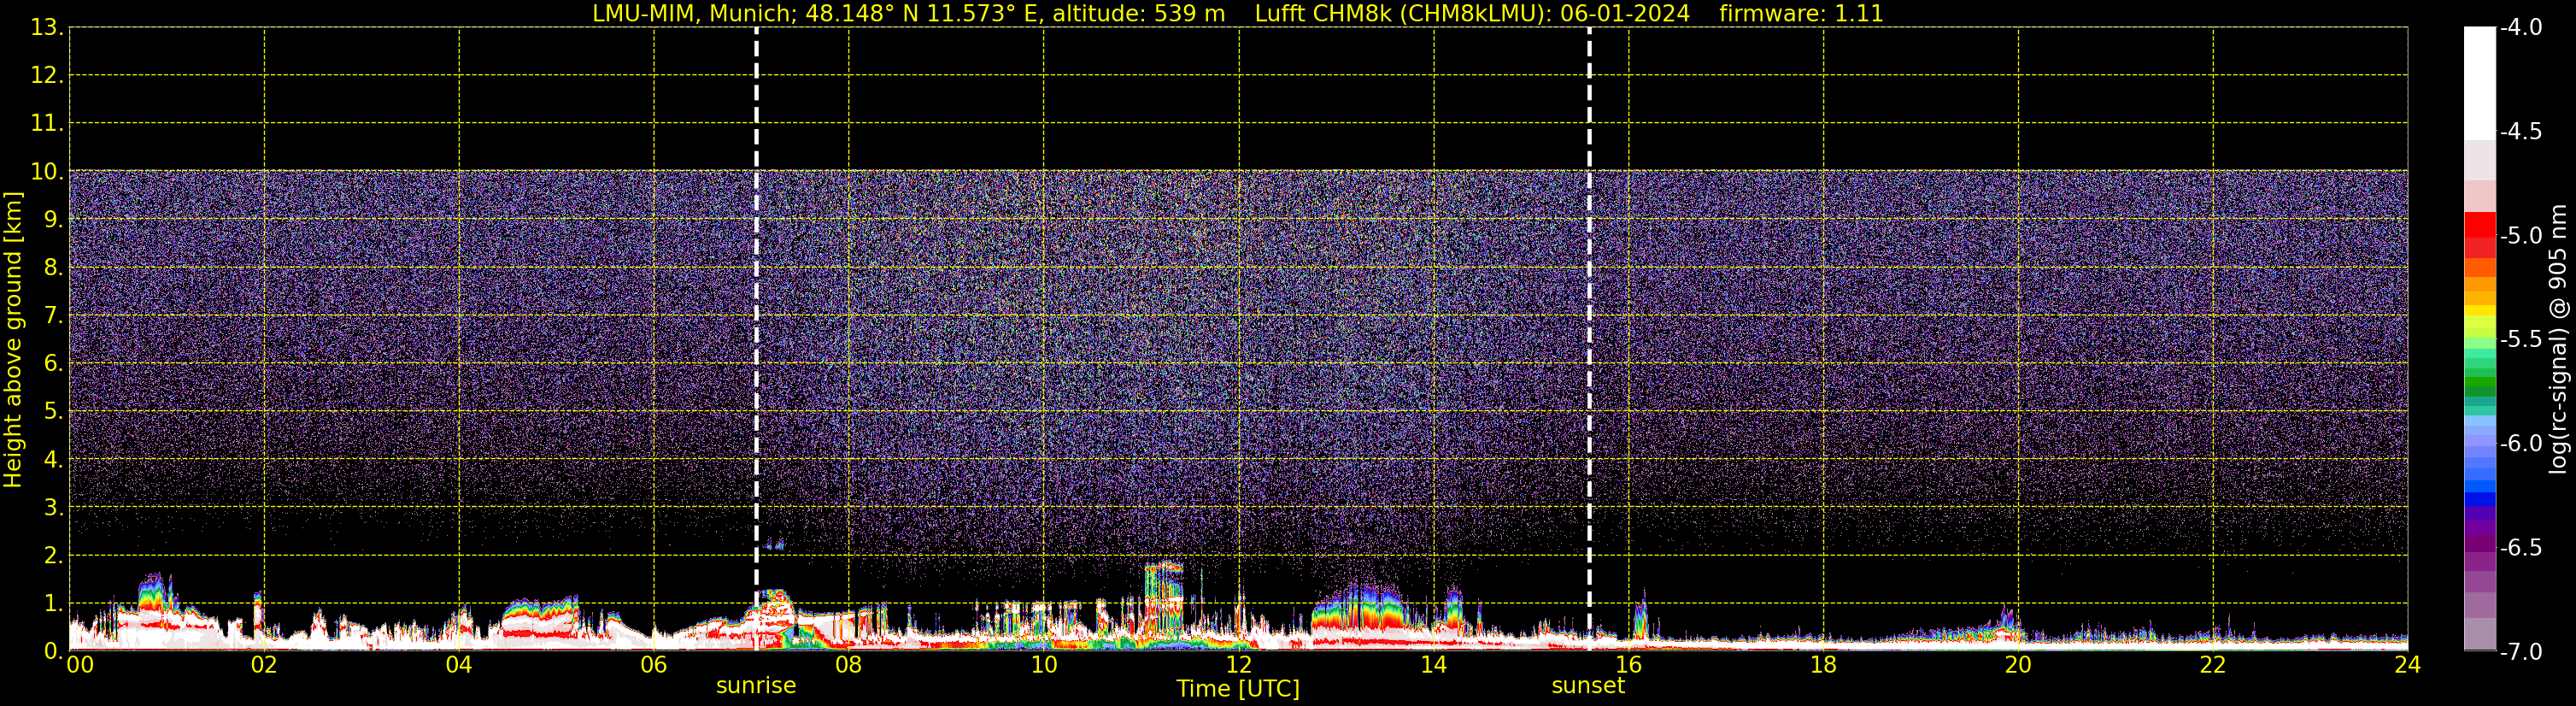The width and height of the screenshot is (2576, 706).
Task: Click the 'Time [UTC]' axis title
Action: pos(1238,689)
